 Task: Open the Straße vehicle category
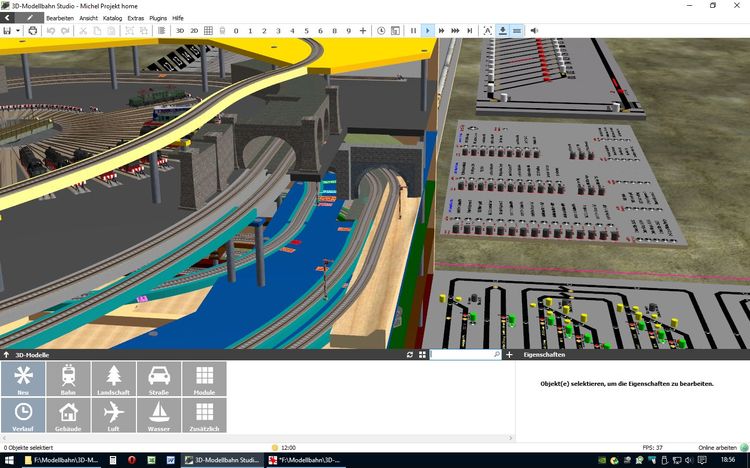(x=158, y=379)
